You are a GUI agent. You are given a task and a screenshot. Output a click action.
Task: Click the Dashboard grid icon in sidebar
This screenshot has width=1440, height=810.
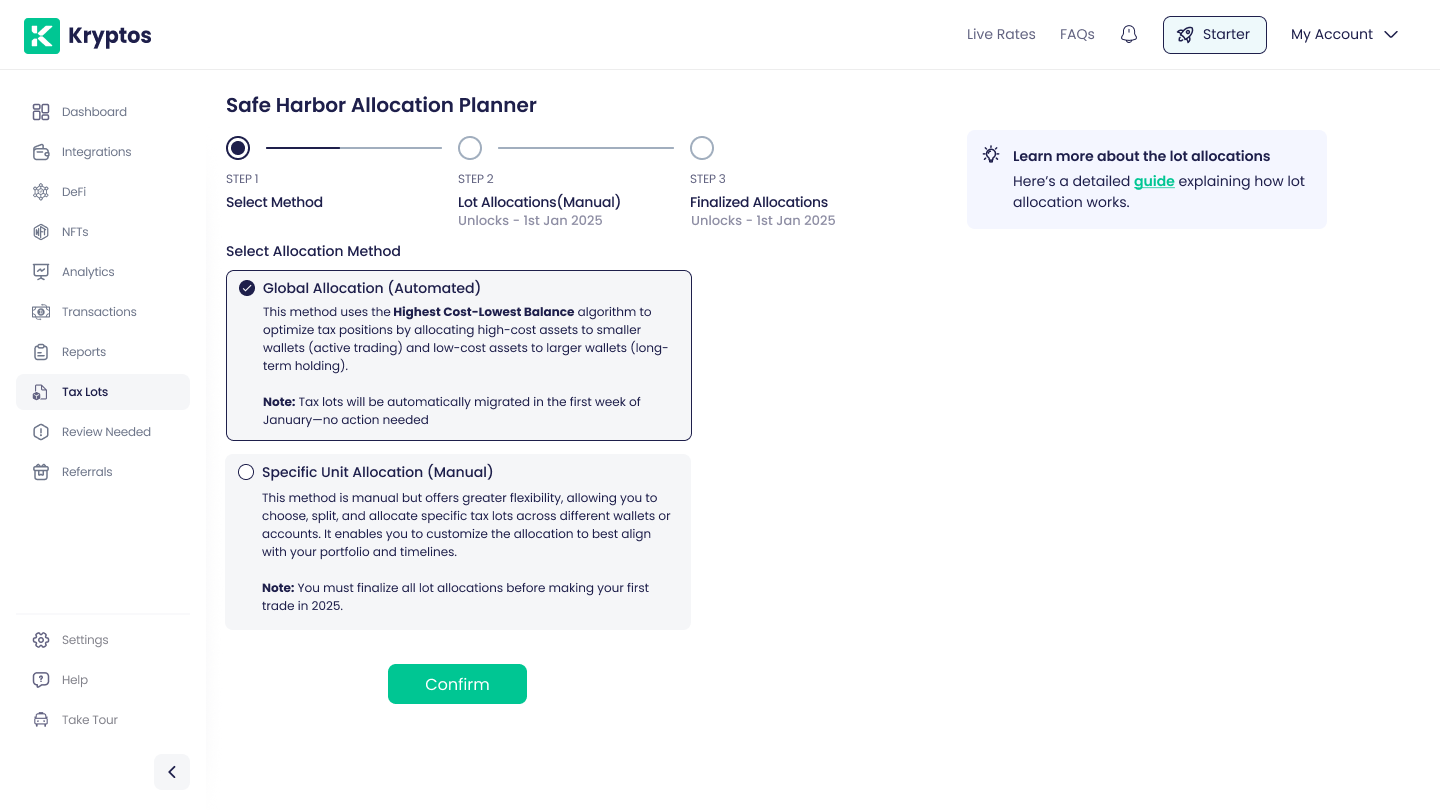click(x=41, y=112)
